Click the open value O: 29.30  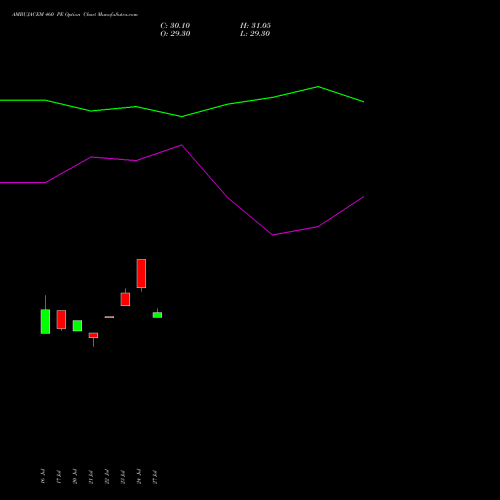[x=175, y=34]
